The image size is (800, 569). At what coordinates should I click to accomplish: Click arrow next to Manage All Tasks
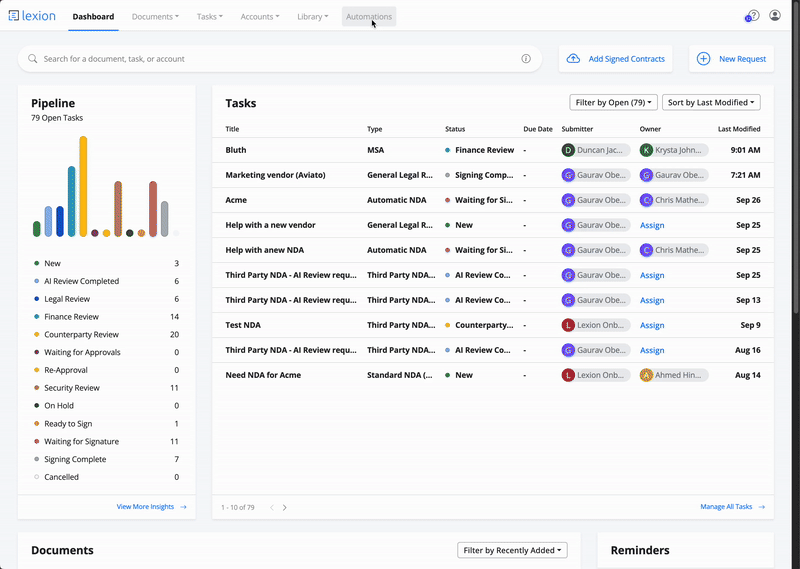click(761, 507)
